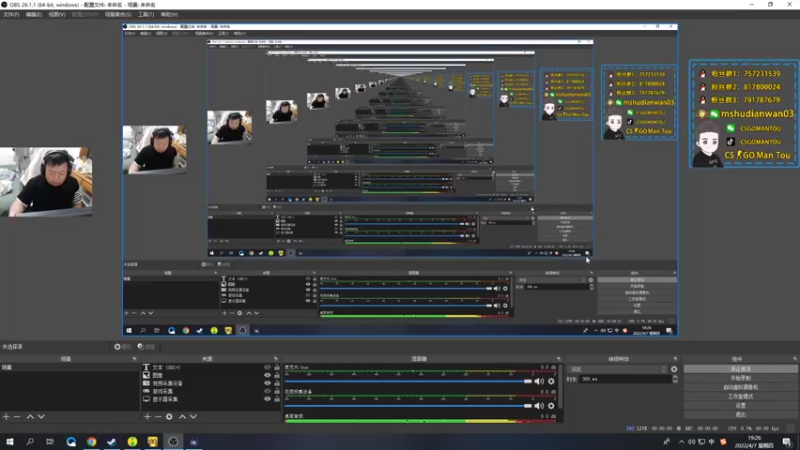This screenshot has height=450, width=800.
Task: Toggle visibility of 视频采集设备 source
Action: (x=267, y=383)
